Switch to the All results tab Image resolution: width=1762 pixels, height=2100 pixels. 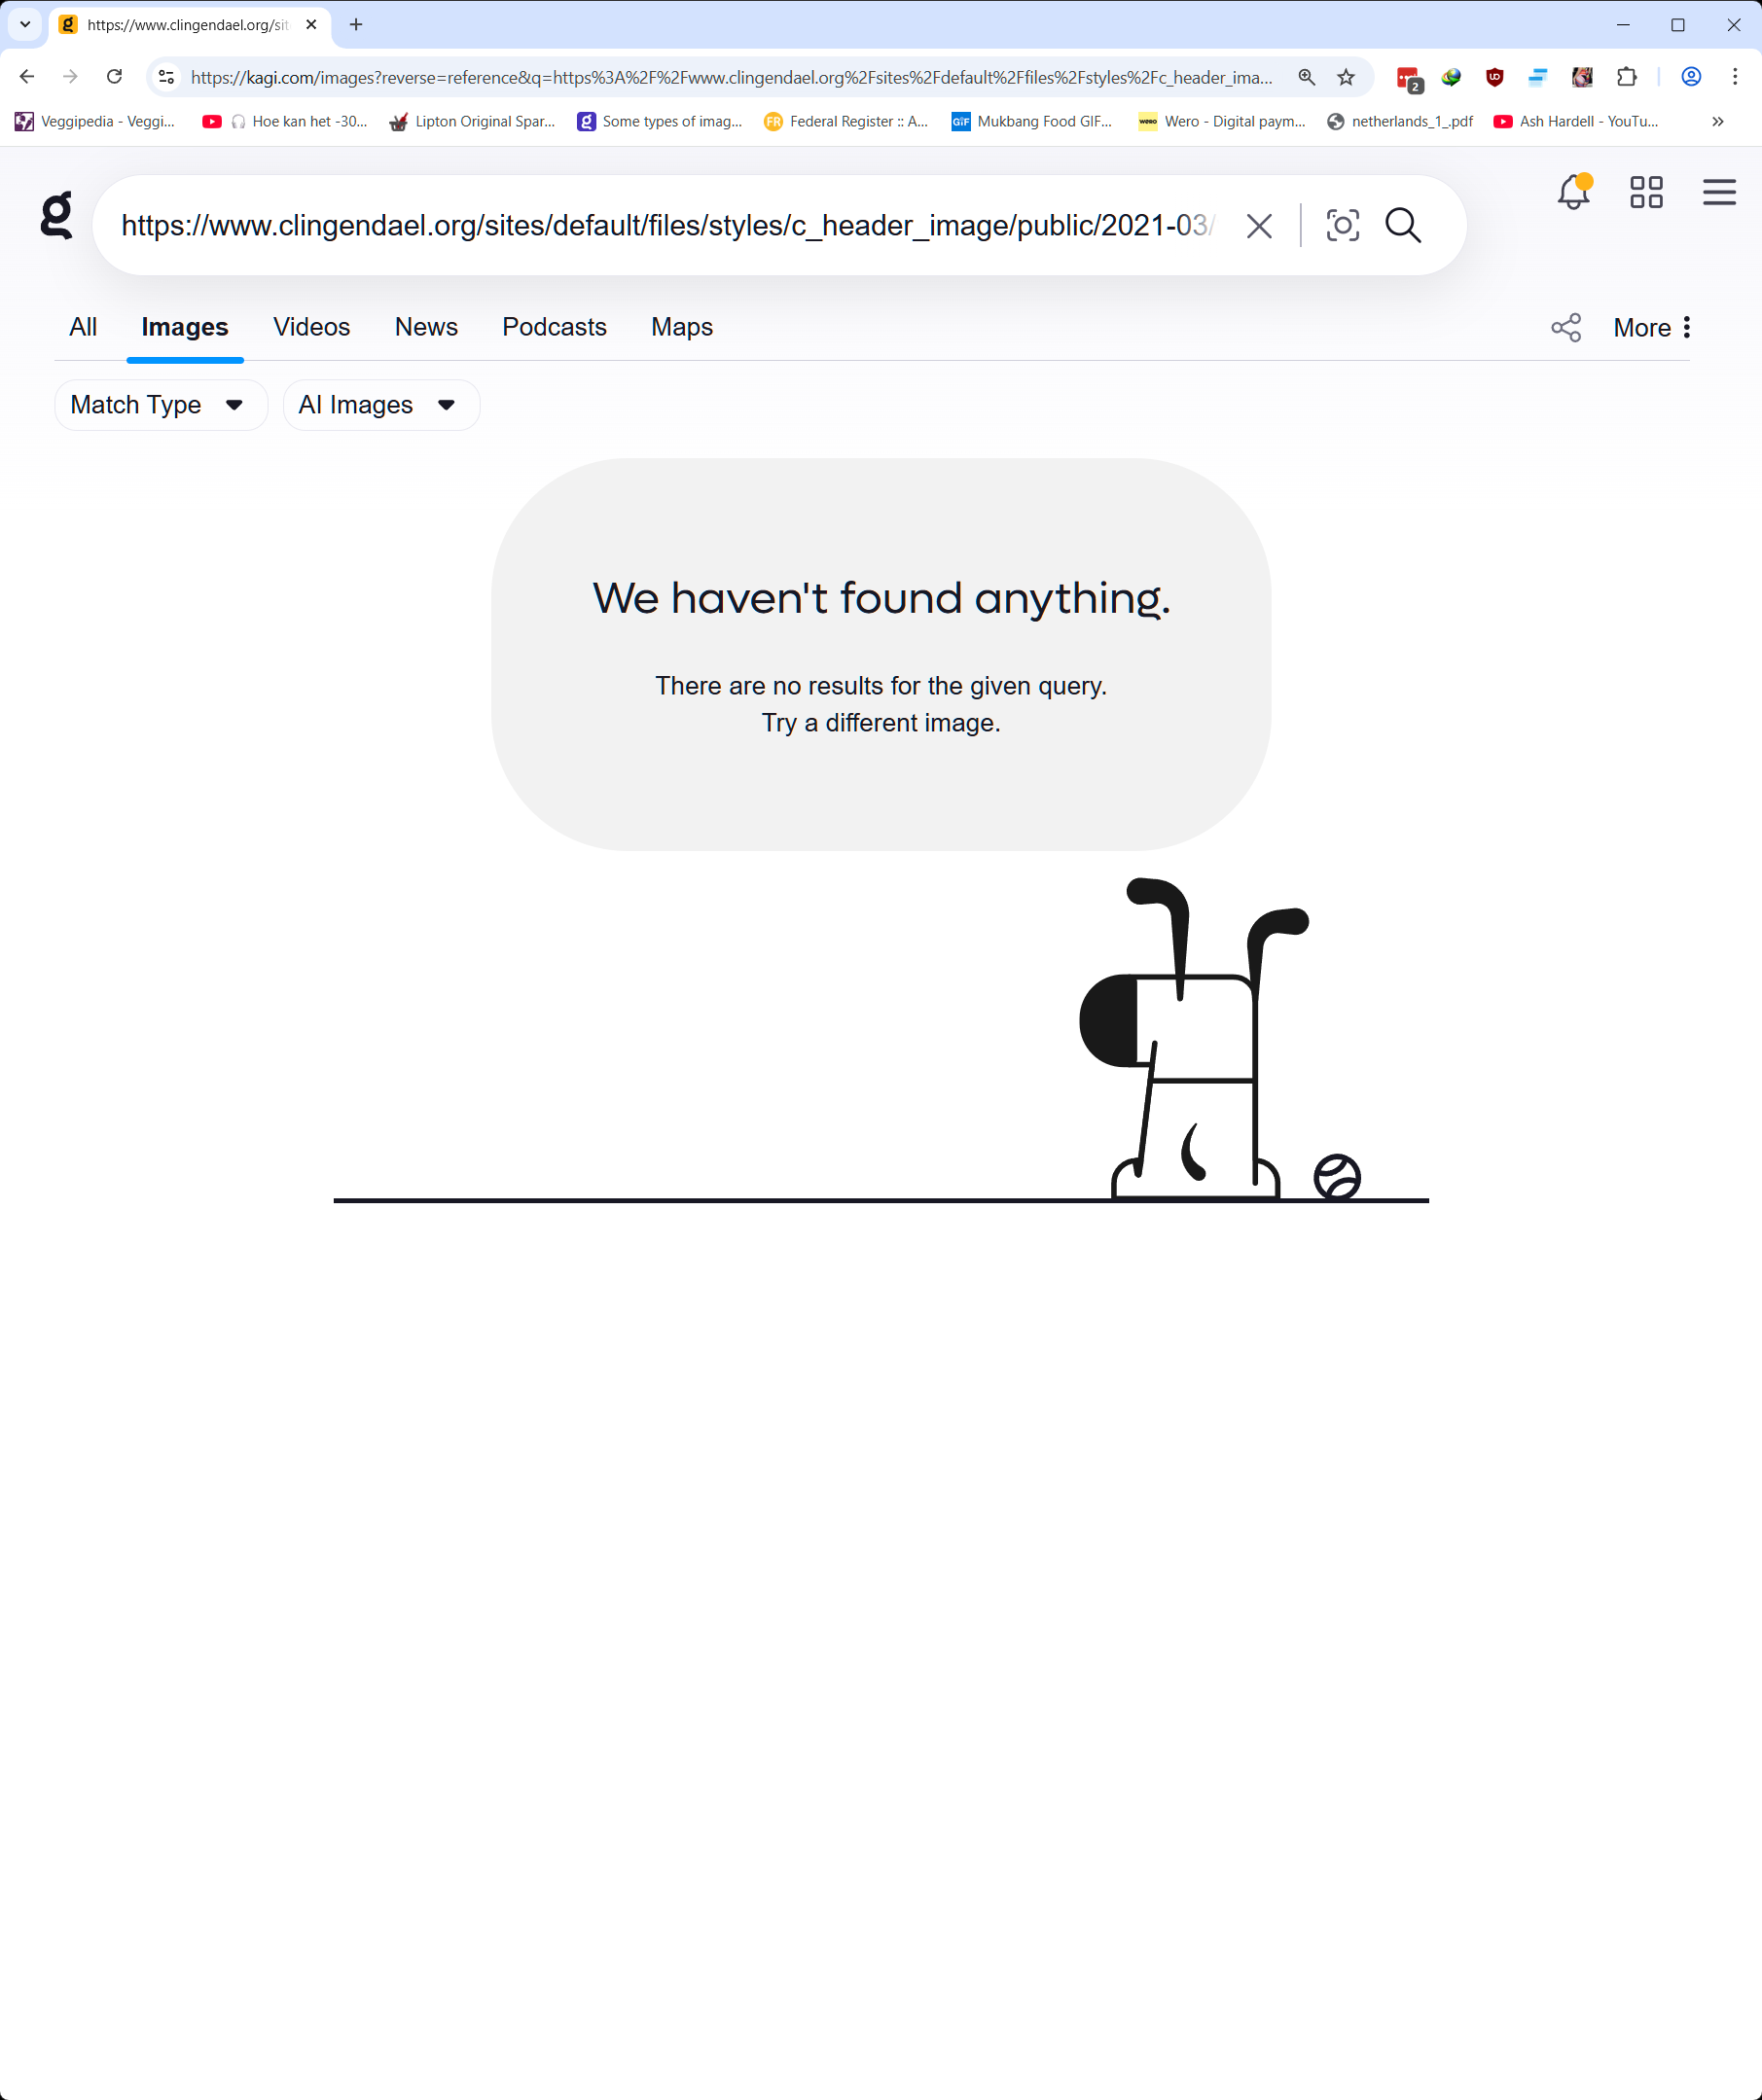(x=83, y=327)
